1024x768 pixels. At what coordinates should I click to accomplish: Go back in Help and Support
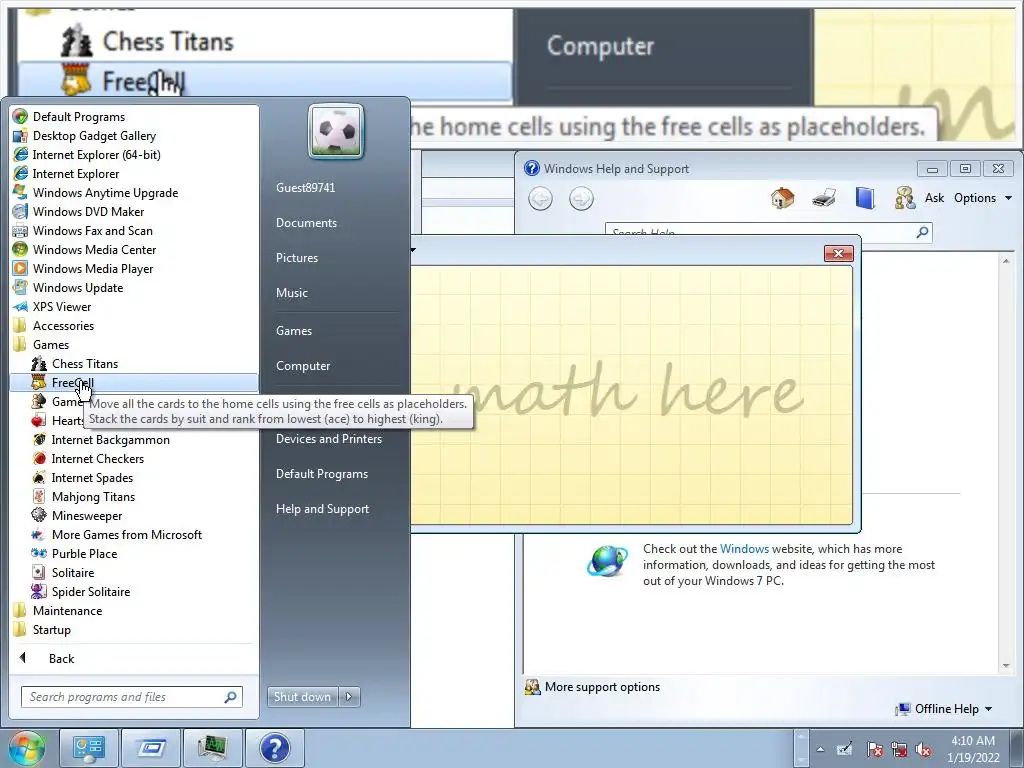coord(540,199)
